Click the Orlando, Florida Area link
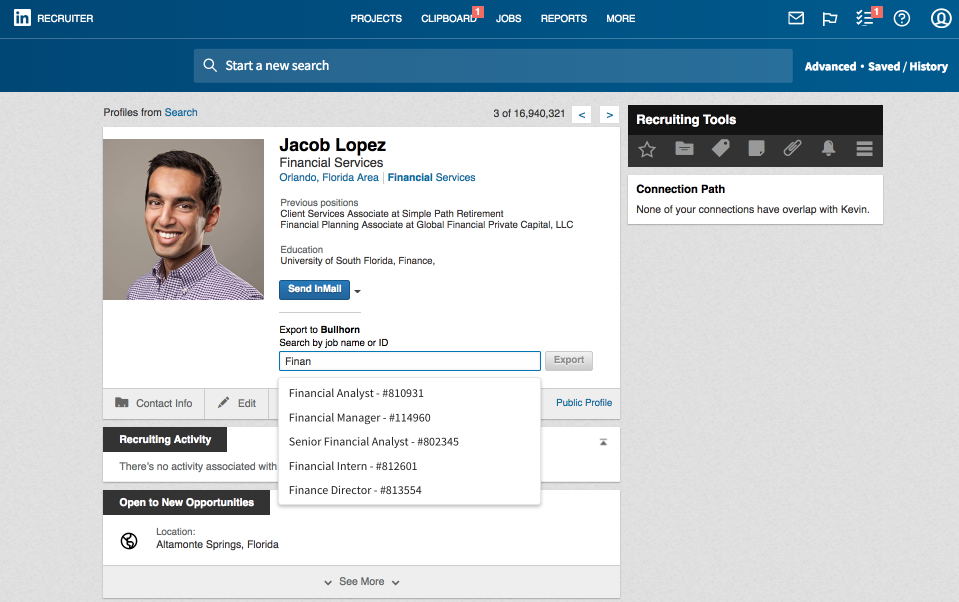This screenshot has width=959, height=602. tap(329, 177)
